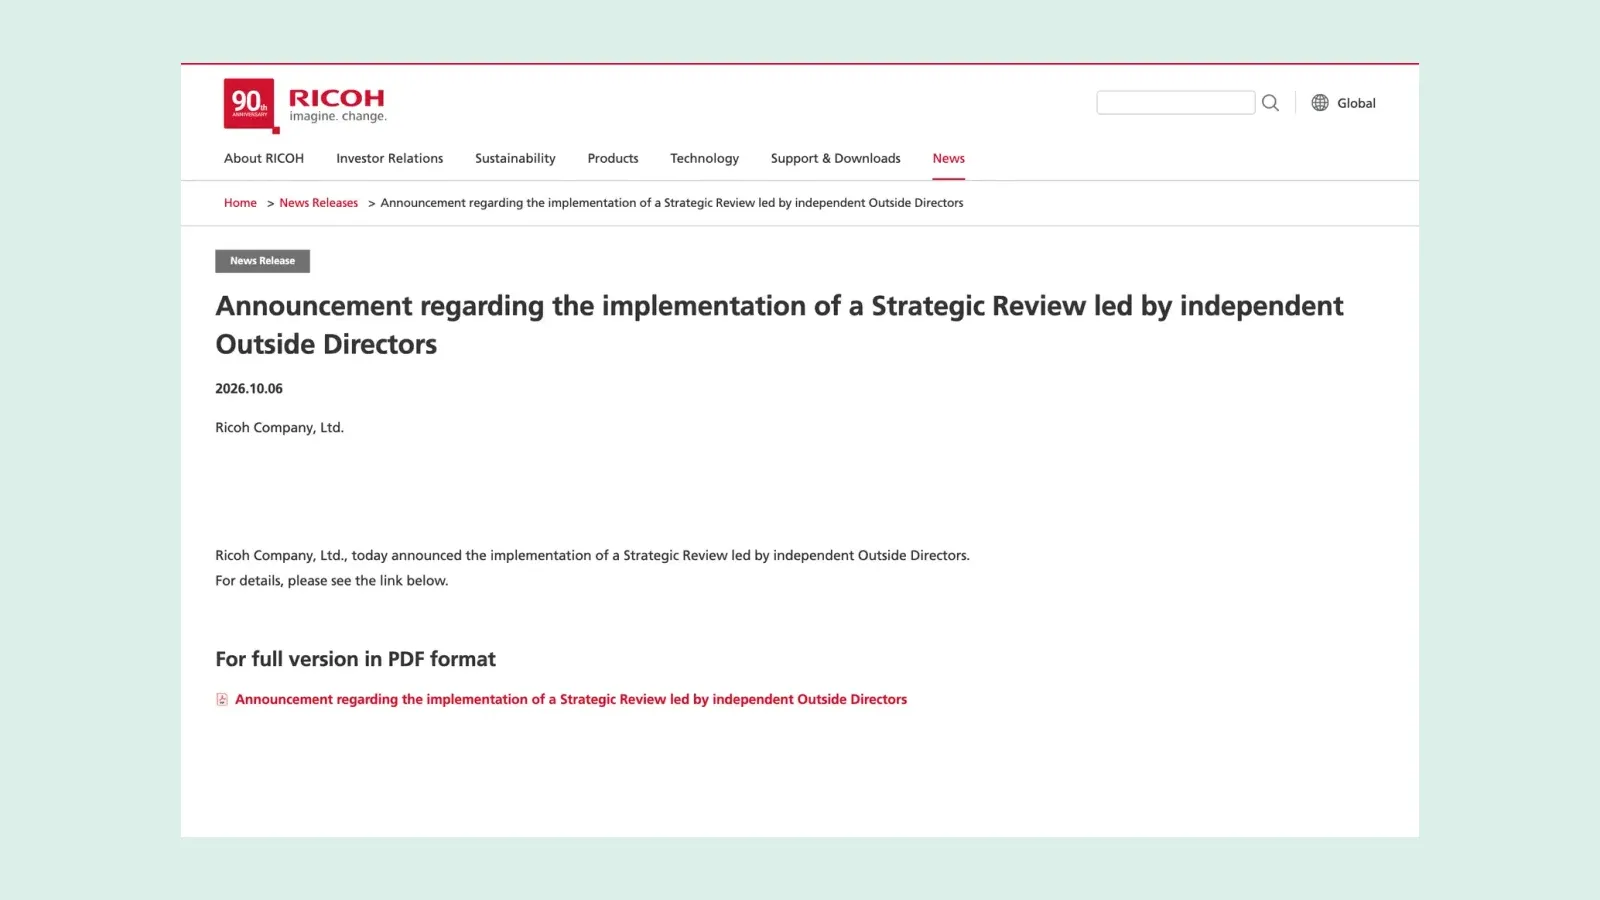Open the Sustainability menu item
1600x900 pixels.
click(x=515, y=158)
